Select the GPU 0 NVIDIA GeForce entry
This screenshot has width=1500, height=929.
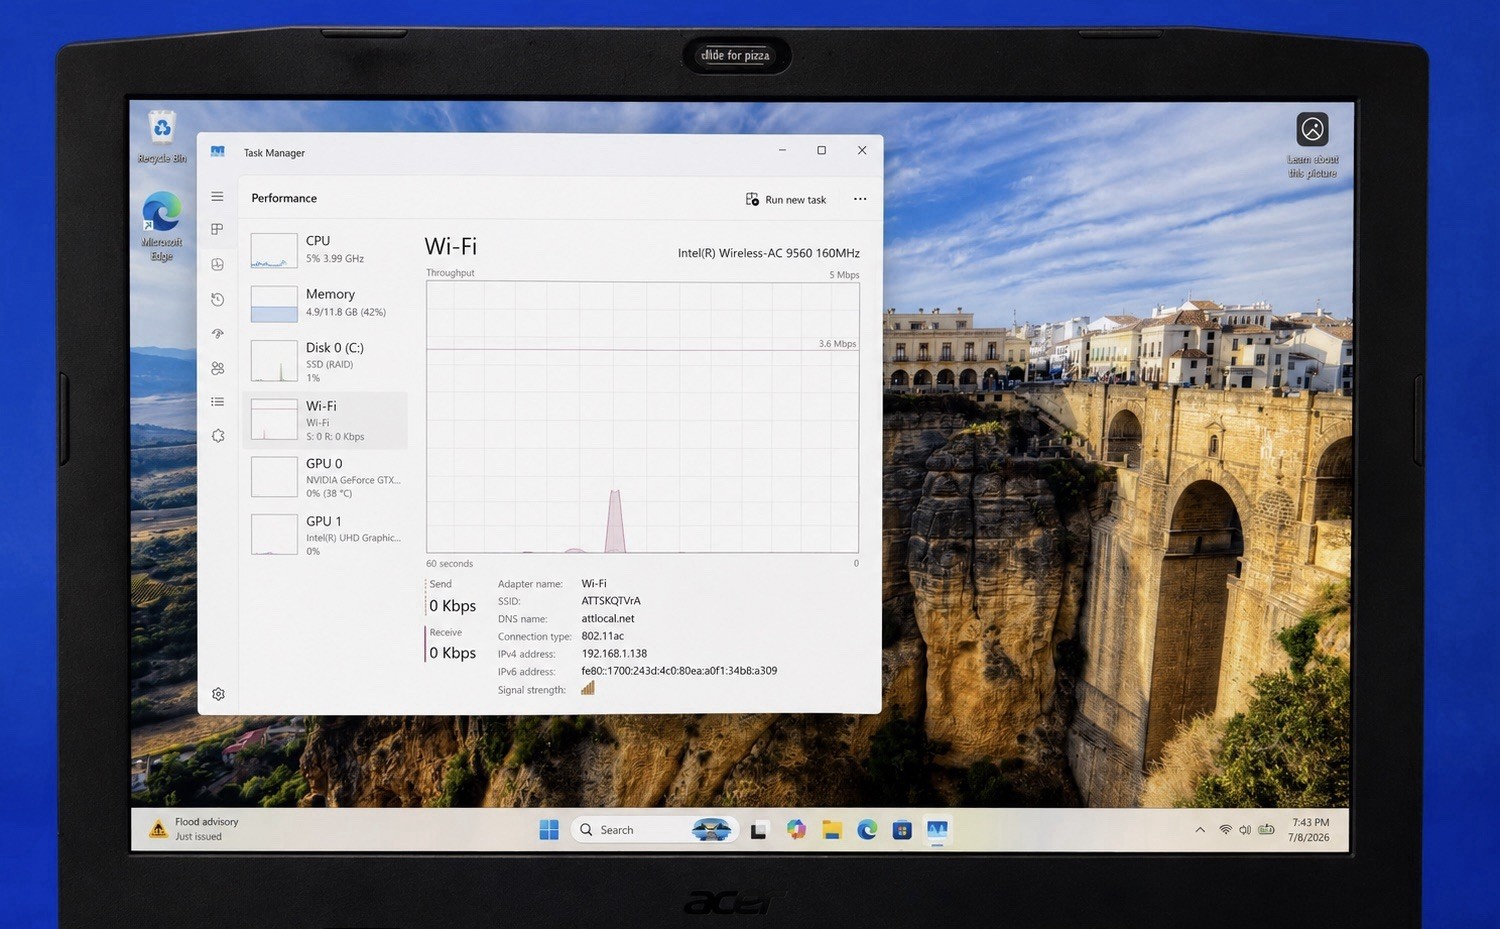point(325,477)
